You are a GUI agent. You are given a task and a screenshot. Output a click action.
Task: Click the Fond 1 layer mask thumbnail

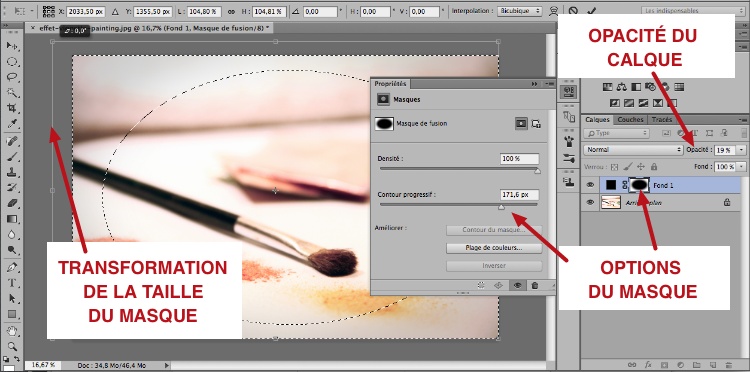tap(640, 185)
